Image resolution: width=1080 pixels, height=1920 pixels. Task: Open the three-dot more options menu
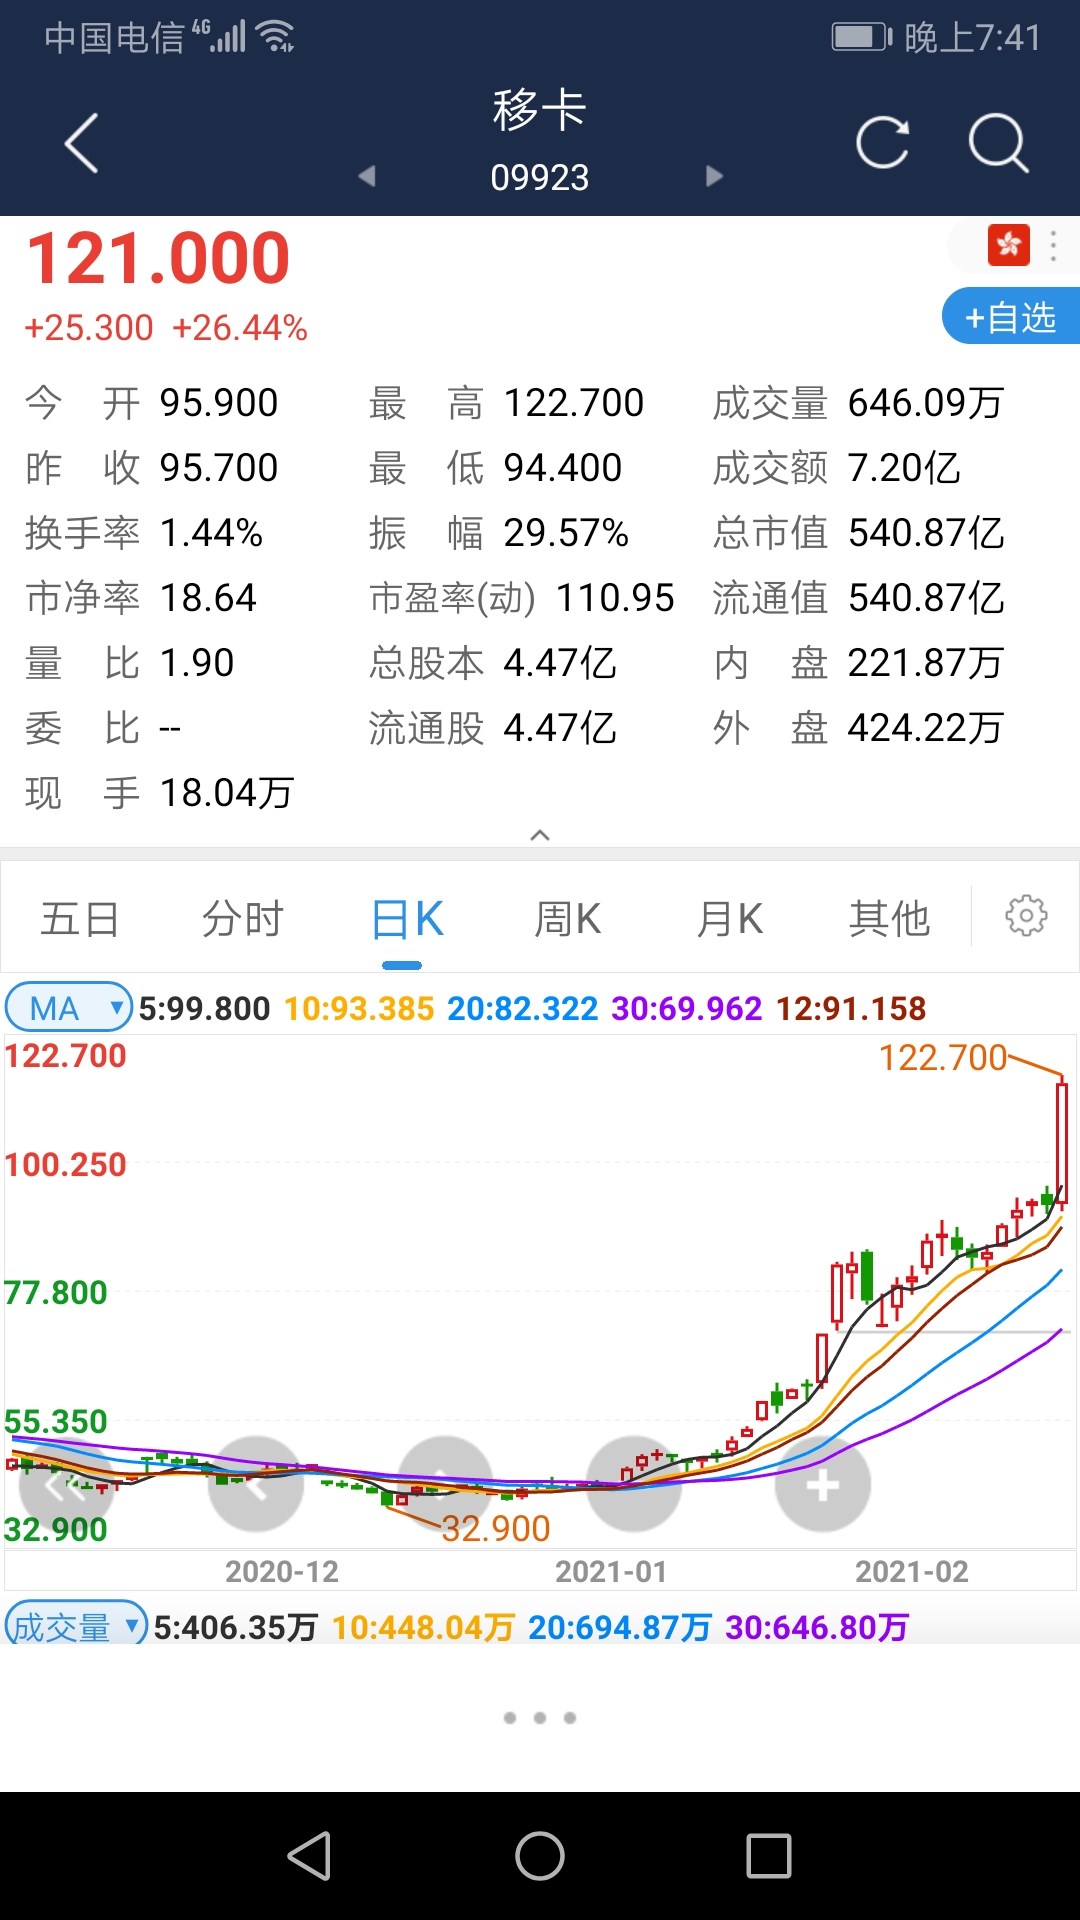[1053, 246]
